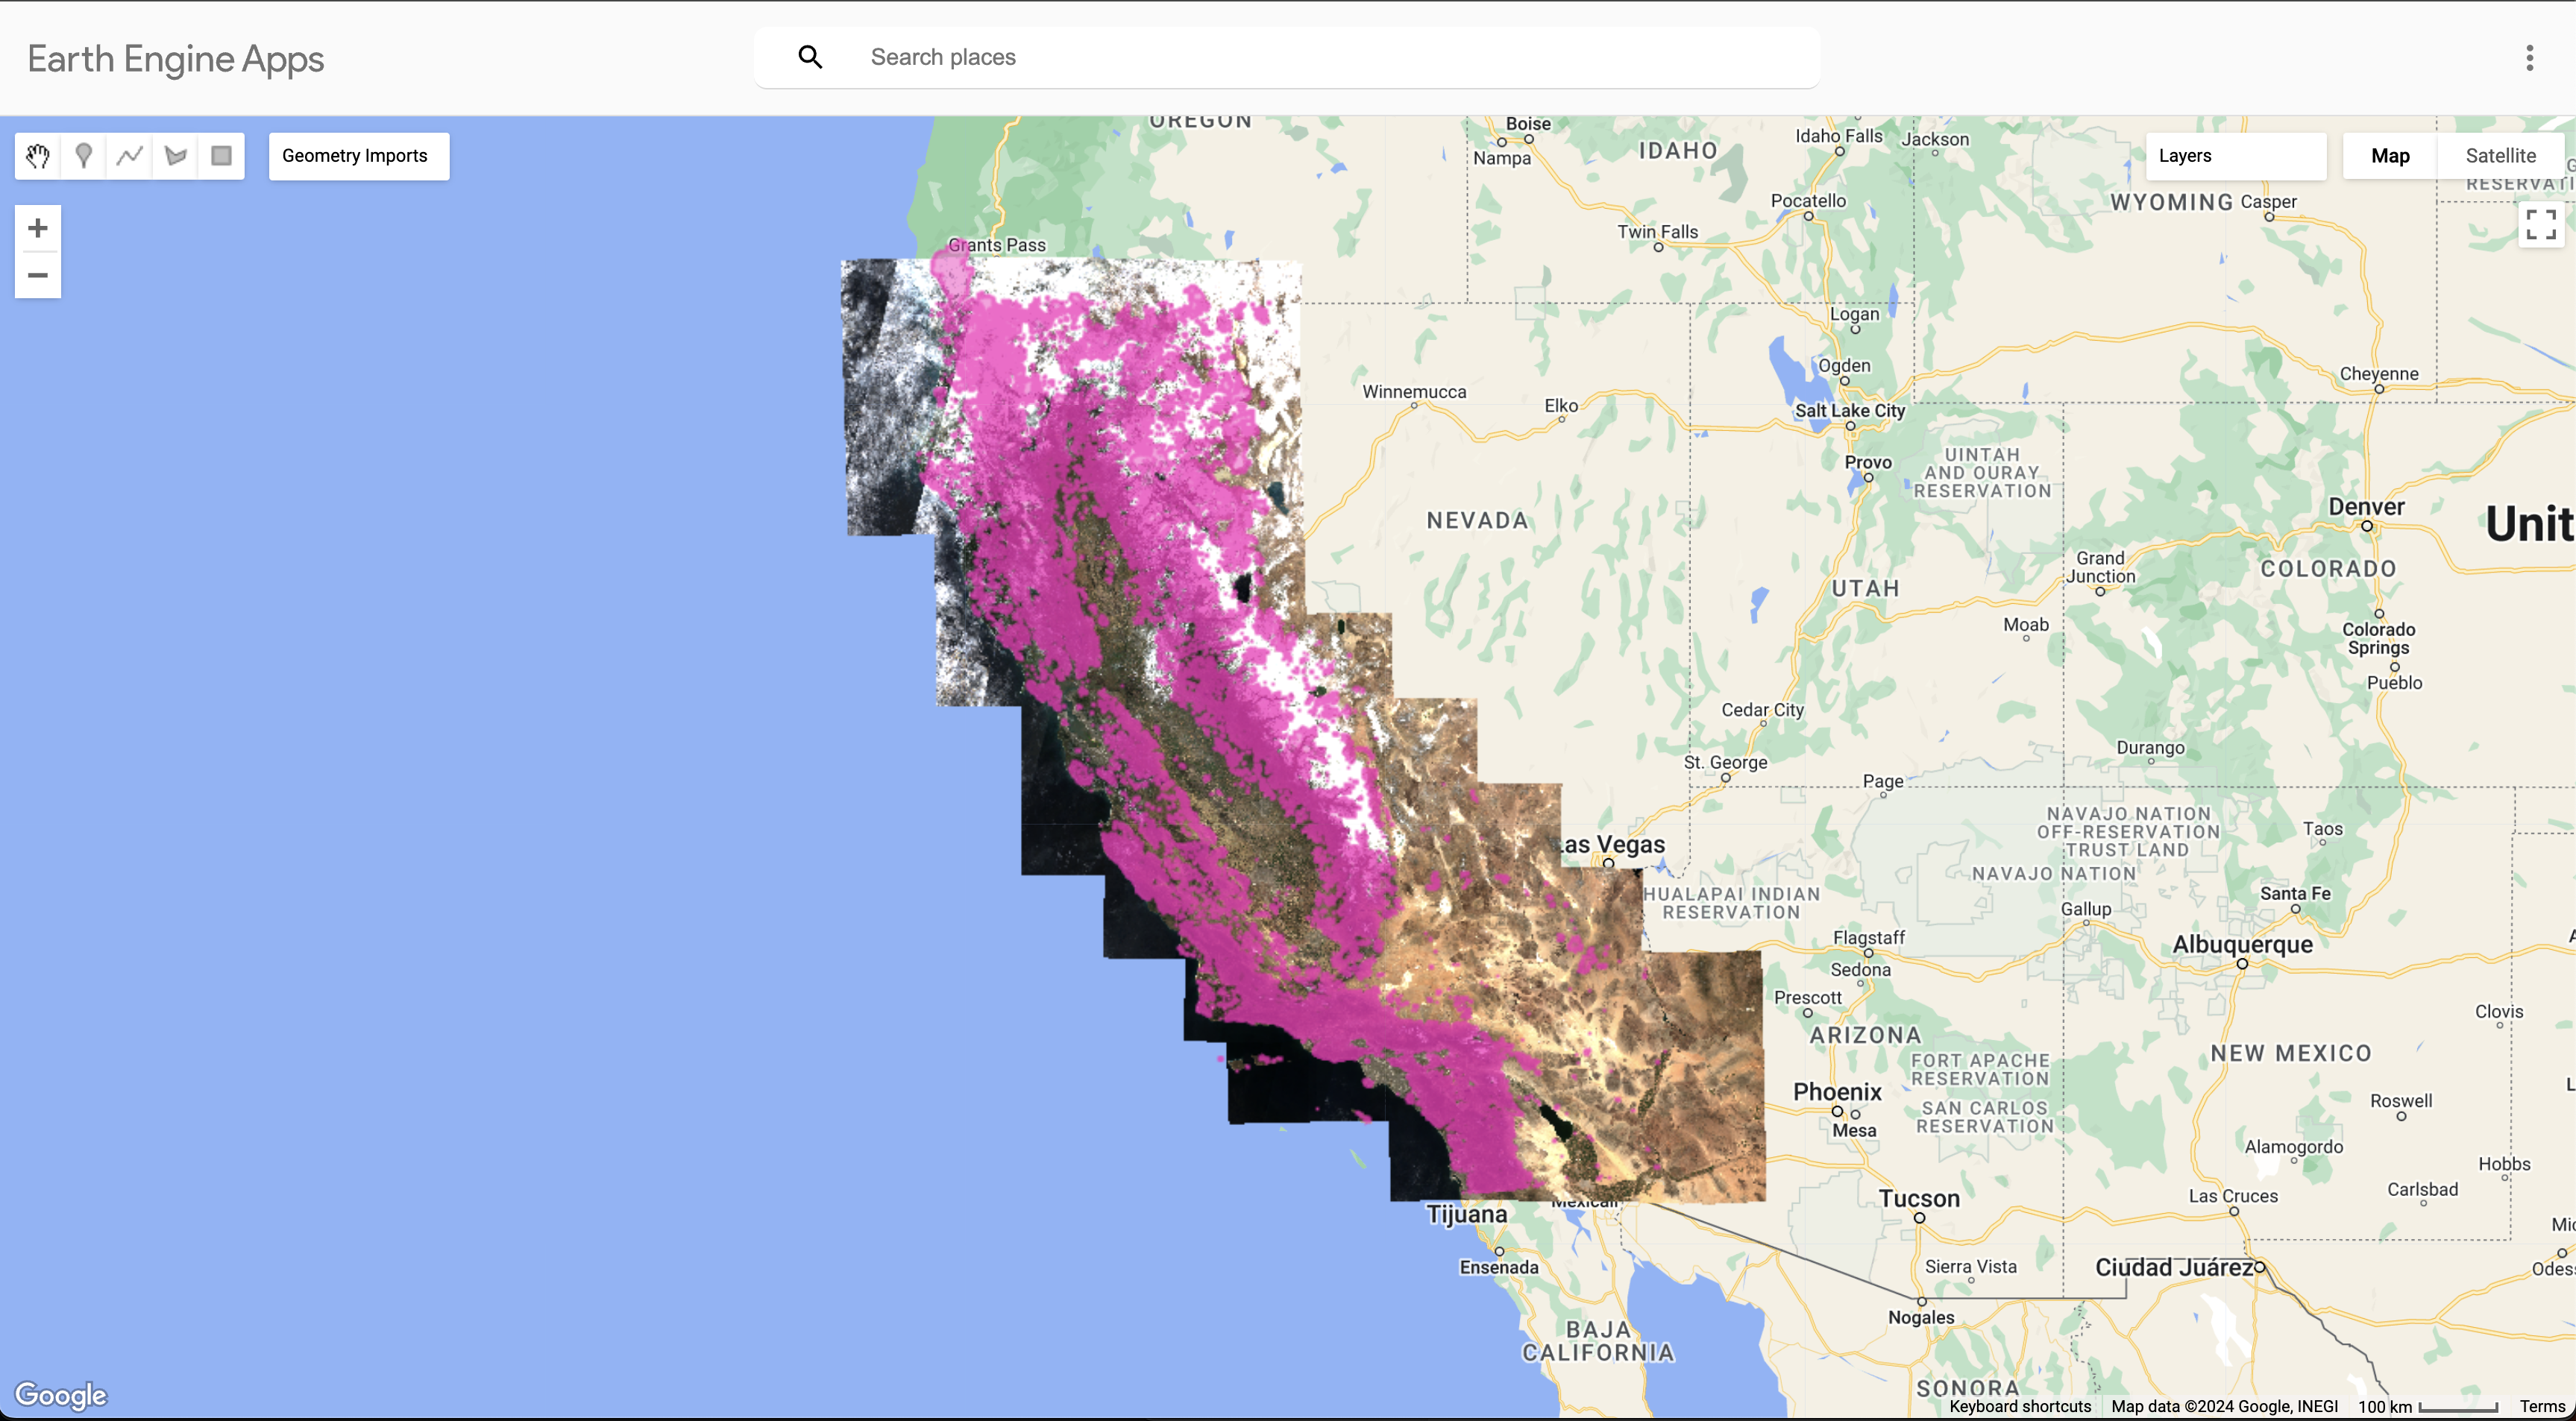Click the Salt Lake City label
The width and height of the screenshot is (2576, 1421).
pyautogui.click(x=1850, y=411)
